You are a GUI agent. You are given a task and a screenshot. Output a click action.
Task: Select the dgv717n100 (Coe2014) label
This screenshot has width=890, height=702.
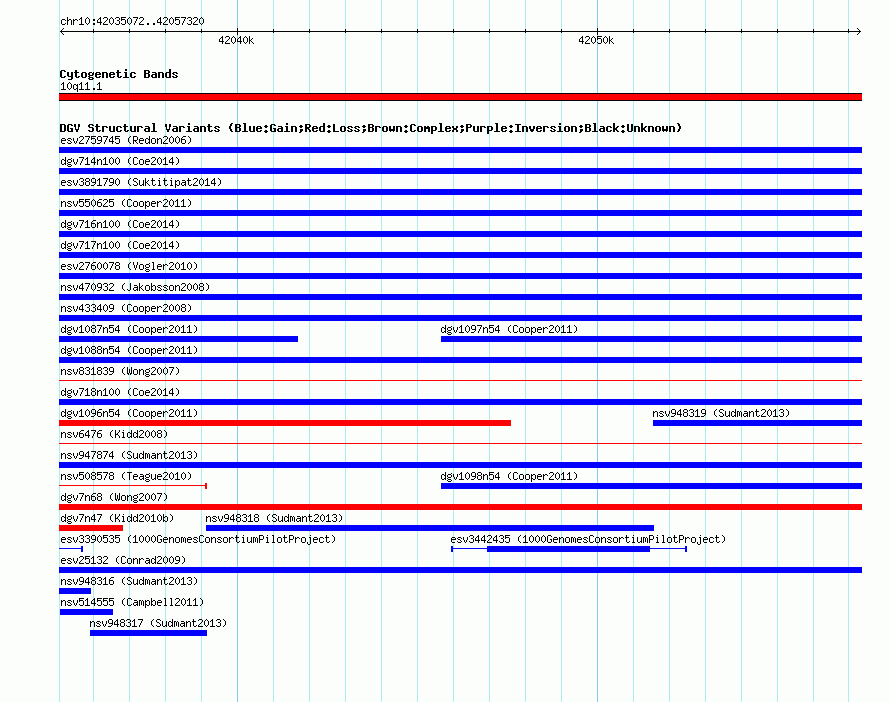[120, 245]
